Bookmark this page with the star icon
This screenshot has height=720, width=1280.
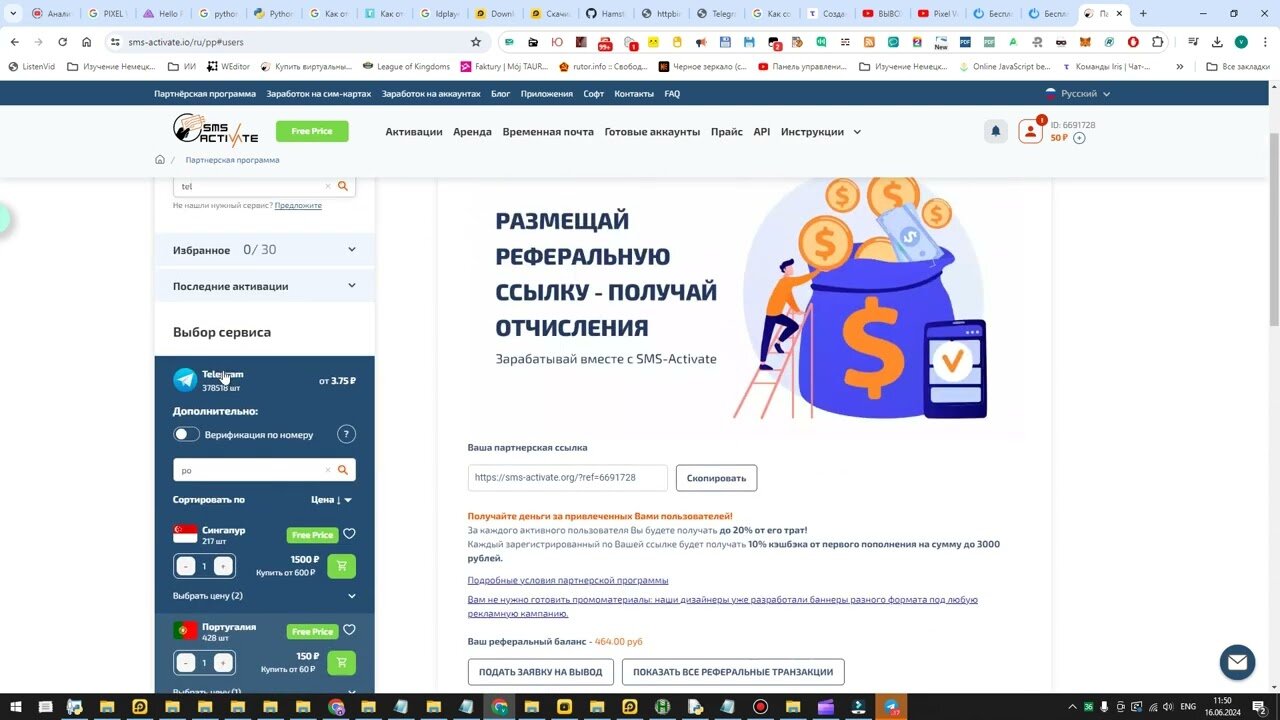coord(476,42)
